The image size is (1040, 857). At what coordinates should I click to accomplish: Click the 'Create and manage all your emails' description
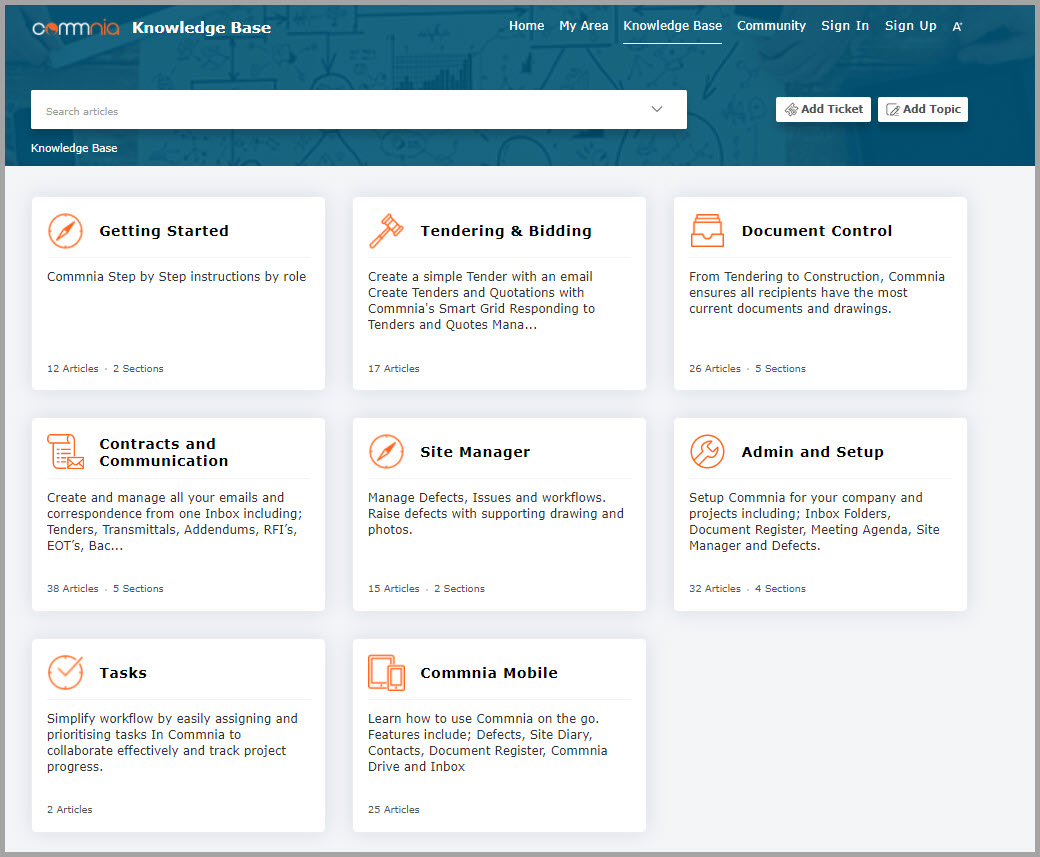pos(174,521)
